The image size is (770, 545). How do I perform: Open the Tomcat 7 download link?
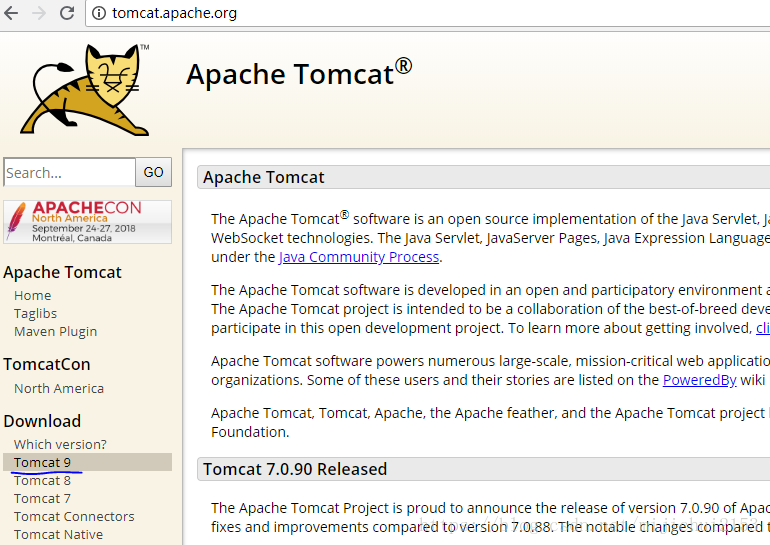click(x=42, y=499)
